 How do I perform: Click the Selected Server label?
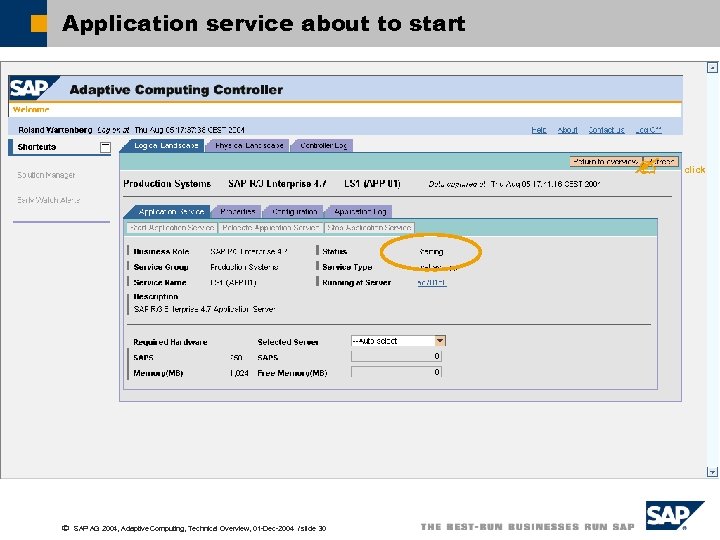coord(288,342)
